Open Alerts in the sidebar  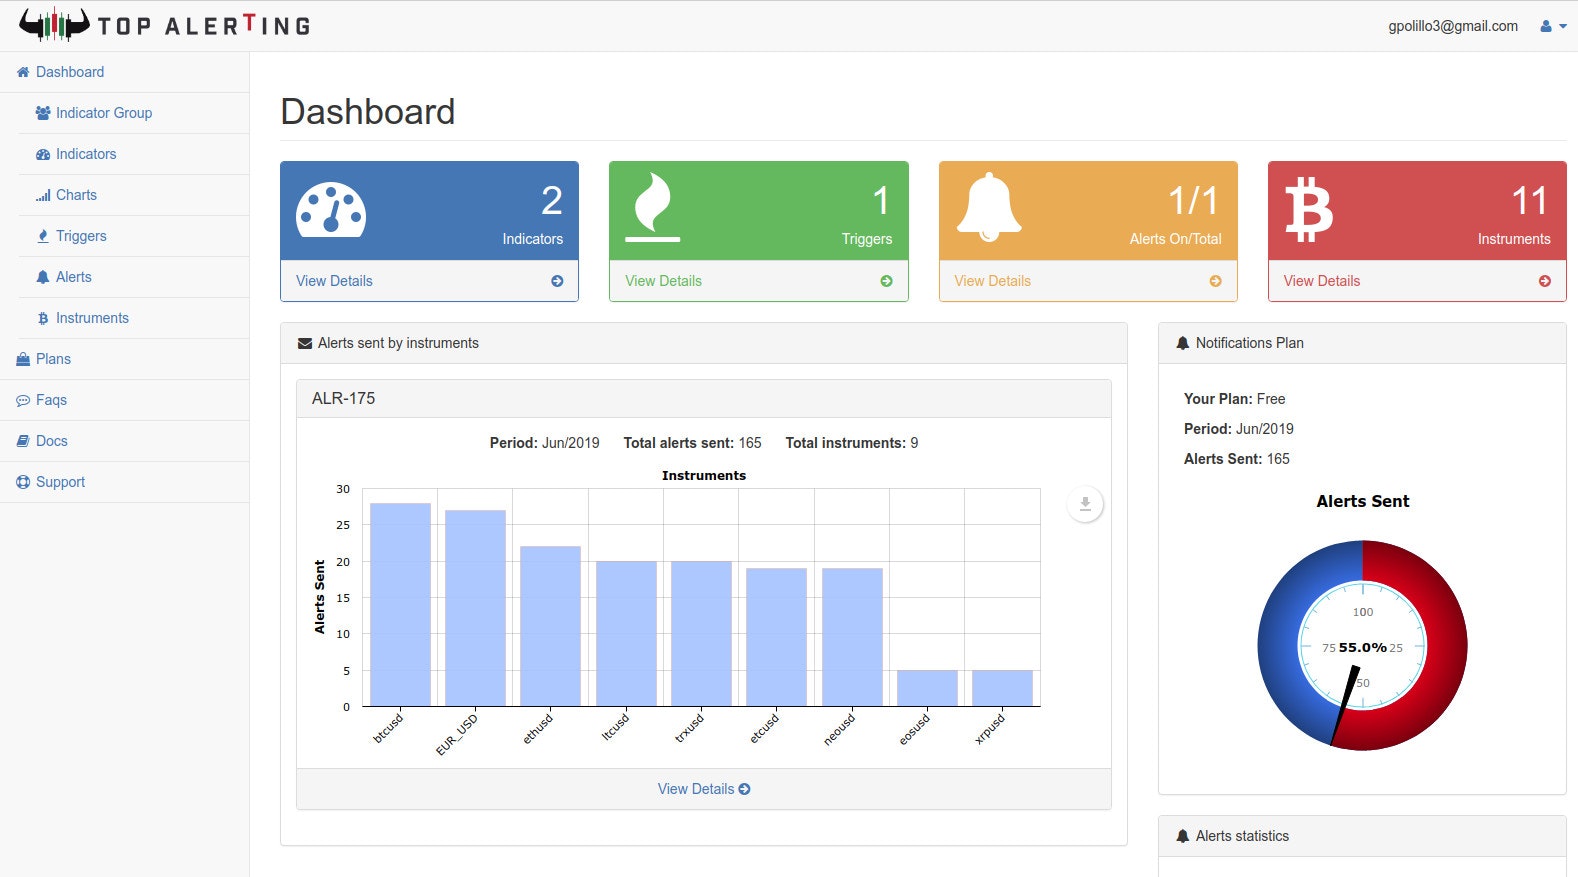coord(134,277)
